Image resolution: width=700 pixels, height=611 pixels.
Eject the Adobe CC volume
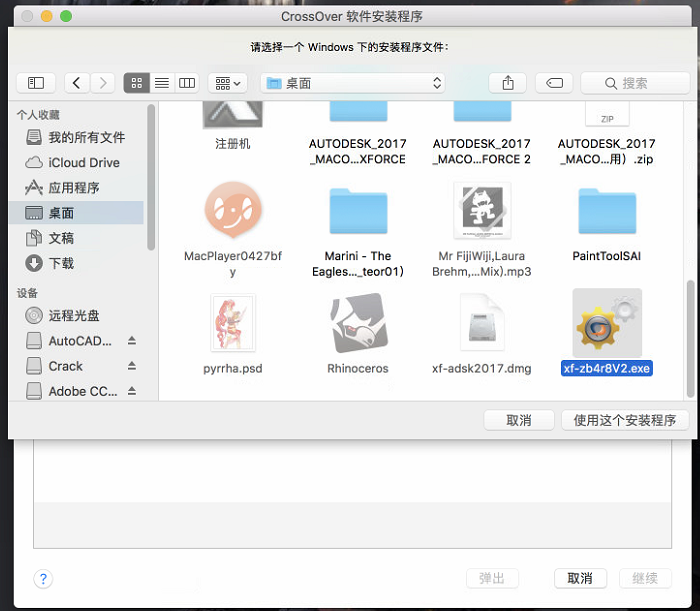[x=132, y=391]
